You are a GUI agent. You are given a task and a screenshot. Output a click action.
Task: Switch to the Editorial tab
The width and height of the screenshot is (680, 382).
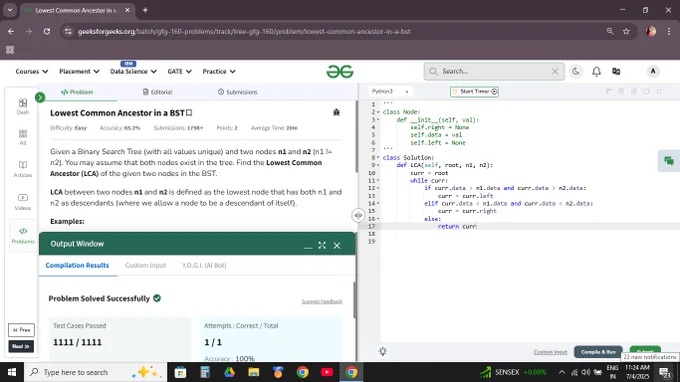coord(157,92)
